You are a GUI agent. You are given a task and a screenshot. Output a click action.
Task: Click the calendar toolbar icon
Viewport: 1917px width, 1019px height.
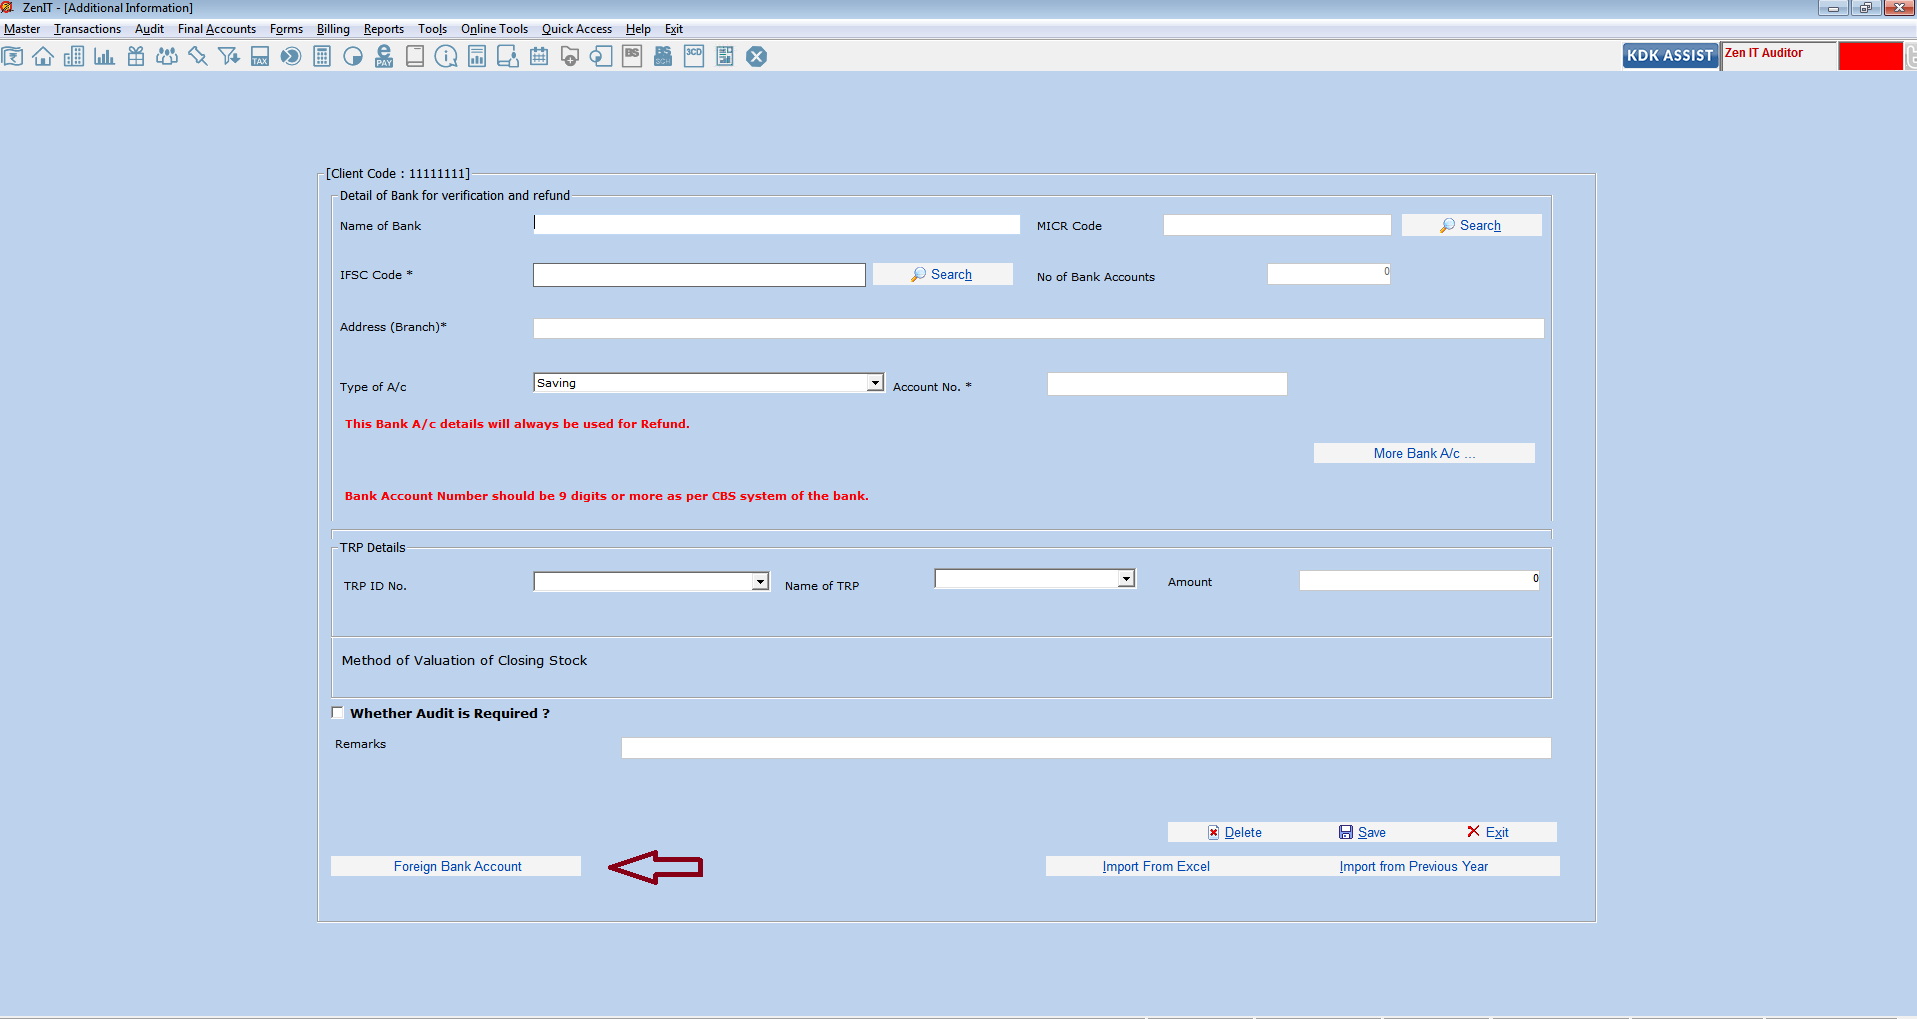coord(539,57)
